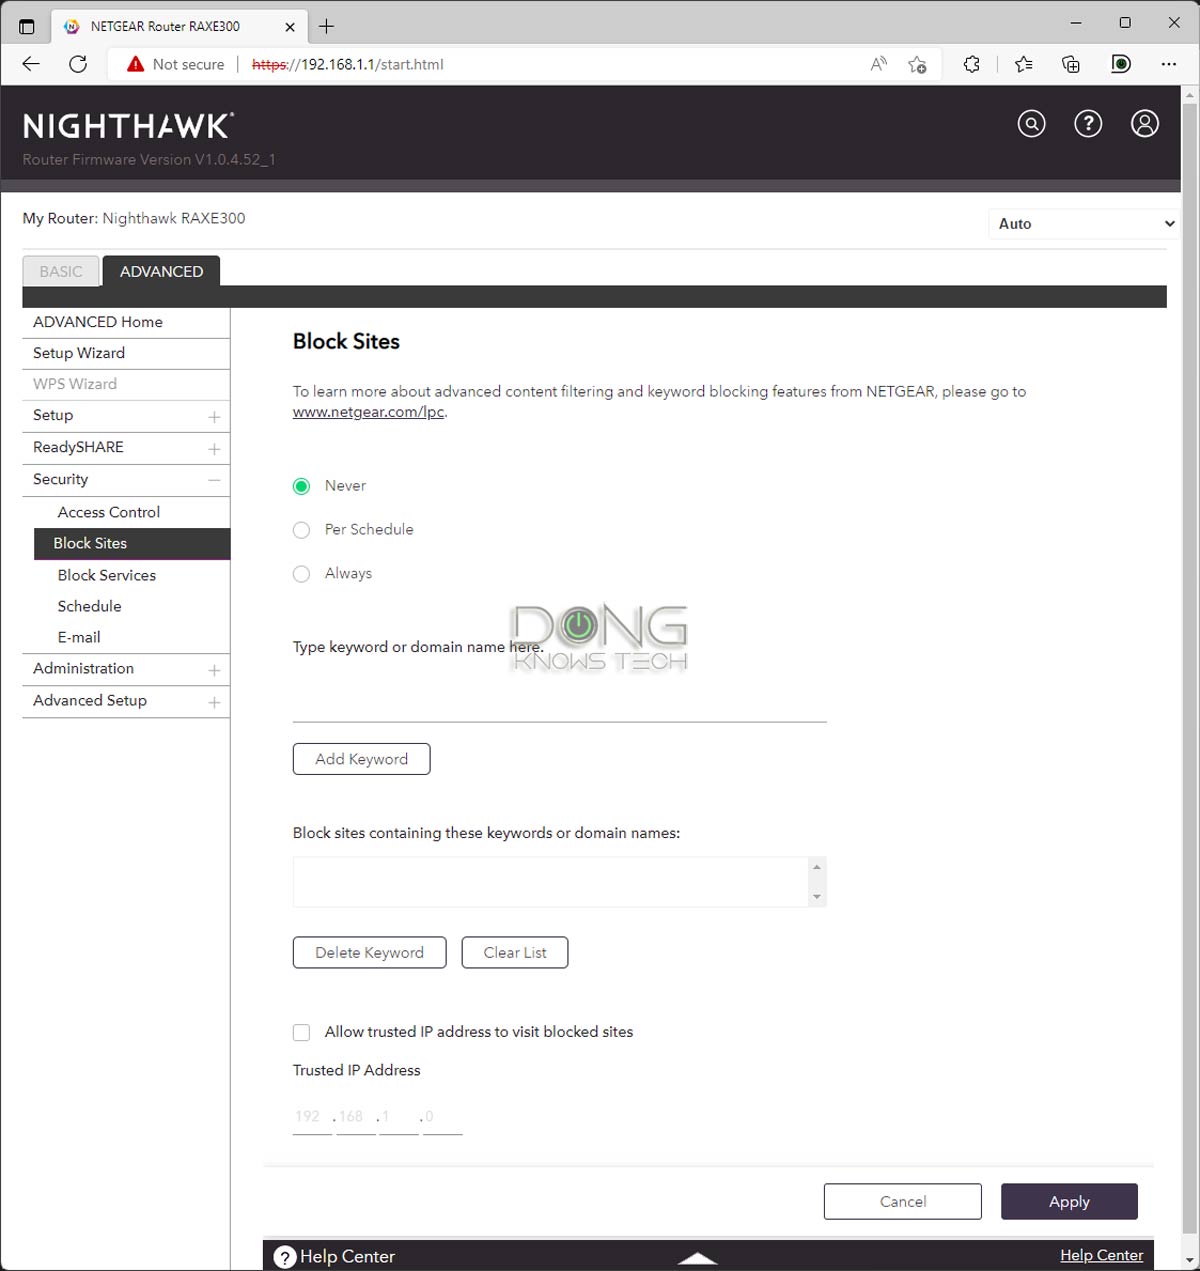1200x1271 pixels.
Task: Click the Add Keyword button
Action: (361, 759)
